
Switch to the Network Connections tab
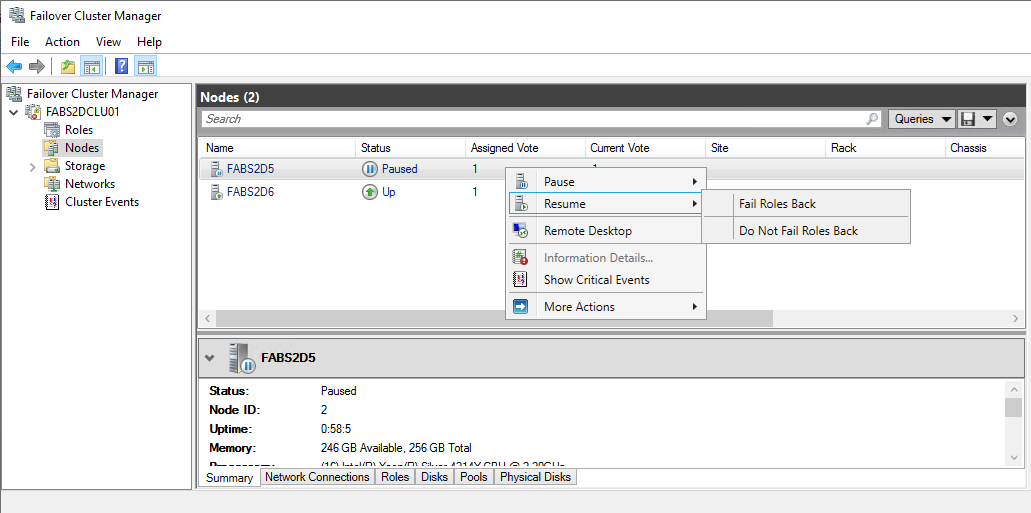317,478
